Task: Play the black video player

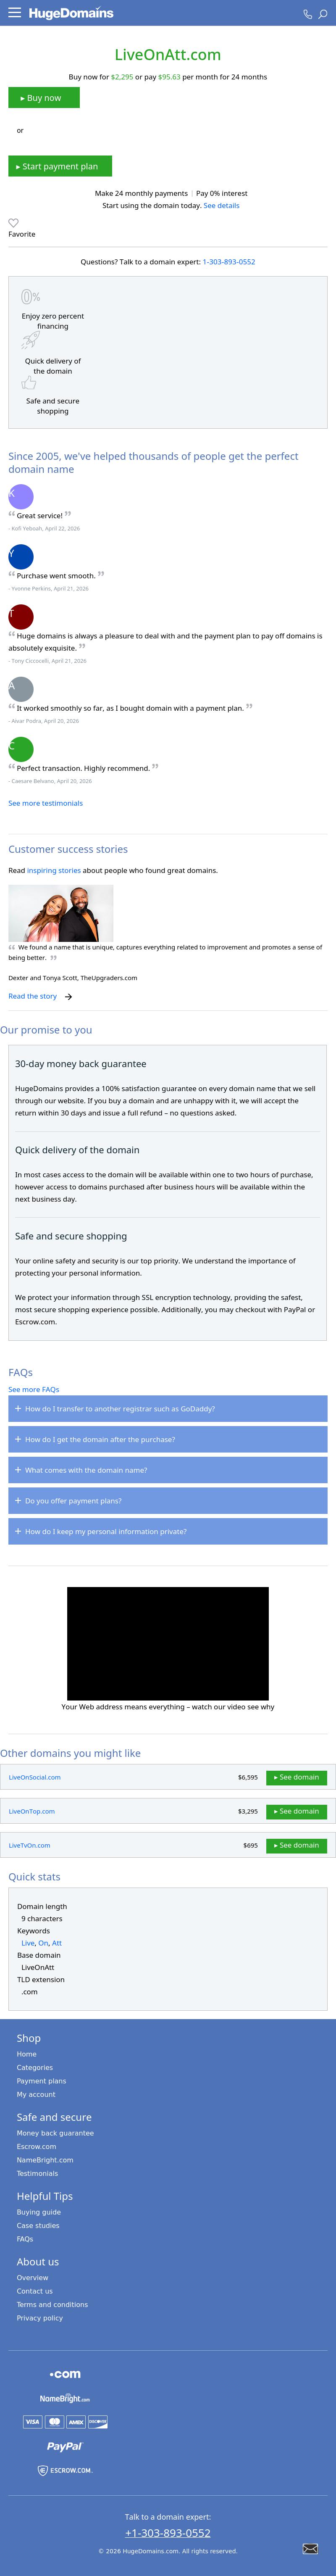Action: [168, 1643]
